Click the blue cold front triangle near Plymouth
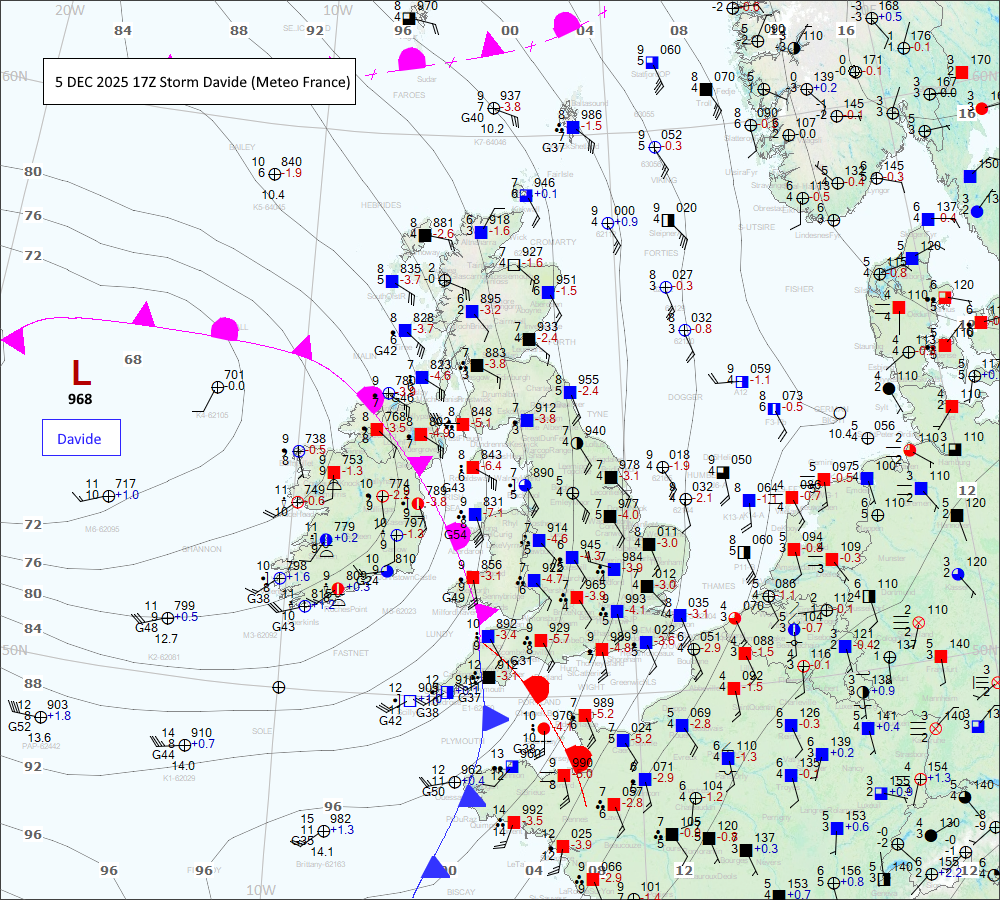 pyautogui.click(x=494, y=718)
